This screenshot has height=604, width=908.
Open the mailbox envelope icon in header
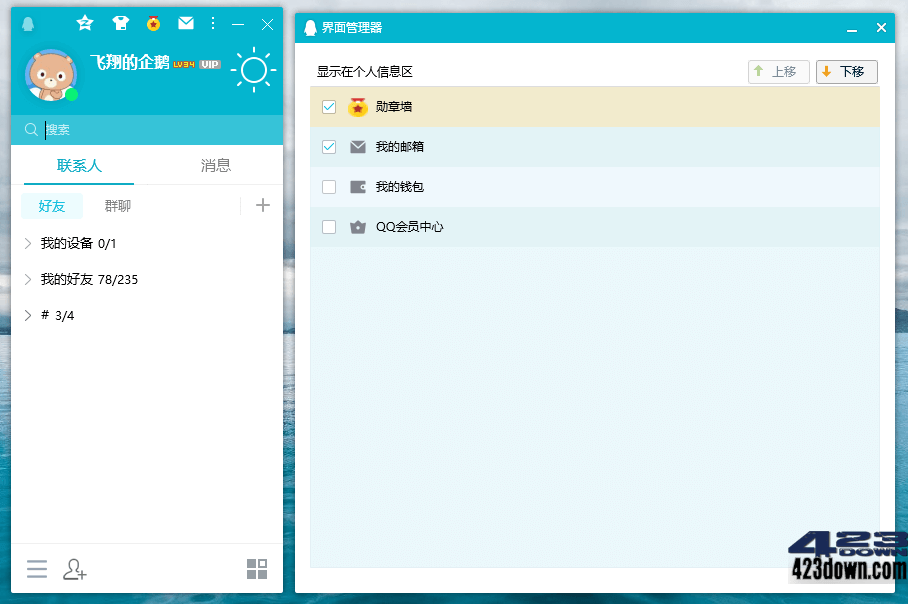[x=186, y=23]
